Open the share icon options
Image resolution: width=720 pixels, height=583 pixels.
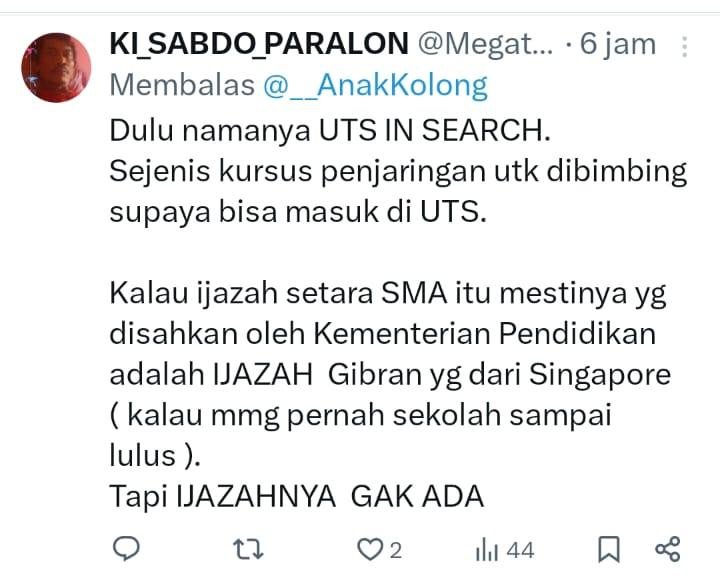click(x=668, y=549)
